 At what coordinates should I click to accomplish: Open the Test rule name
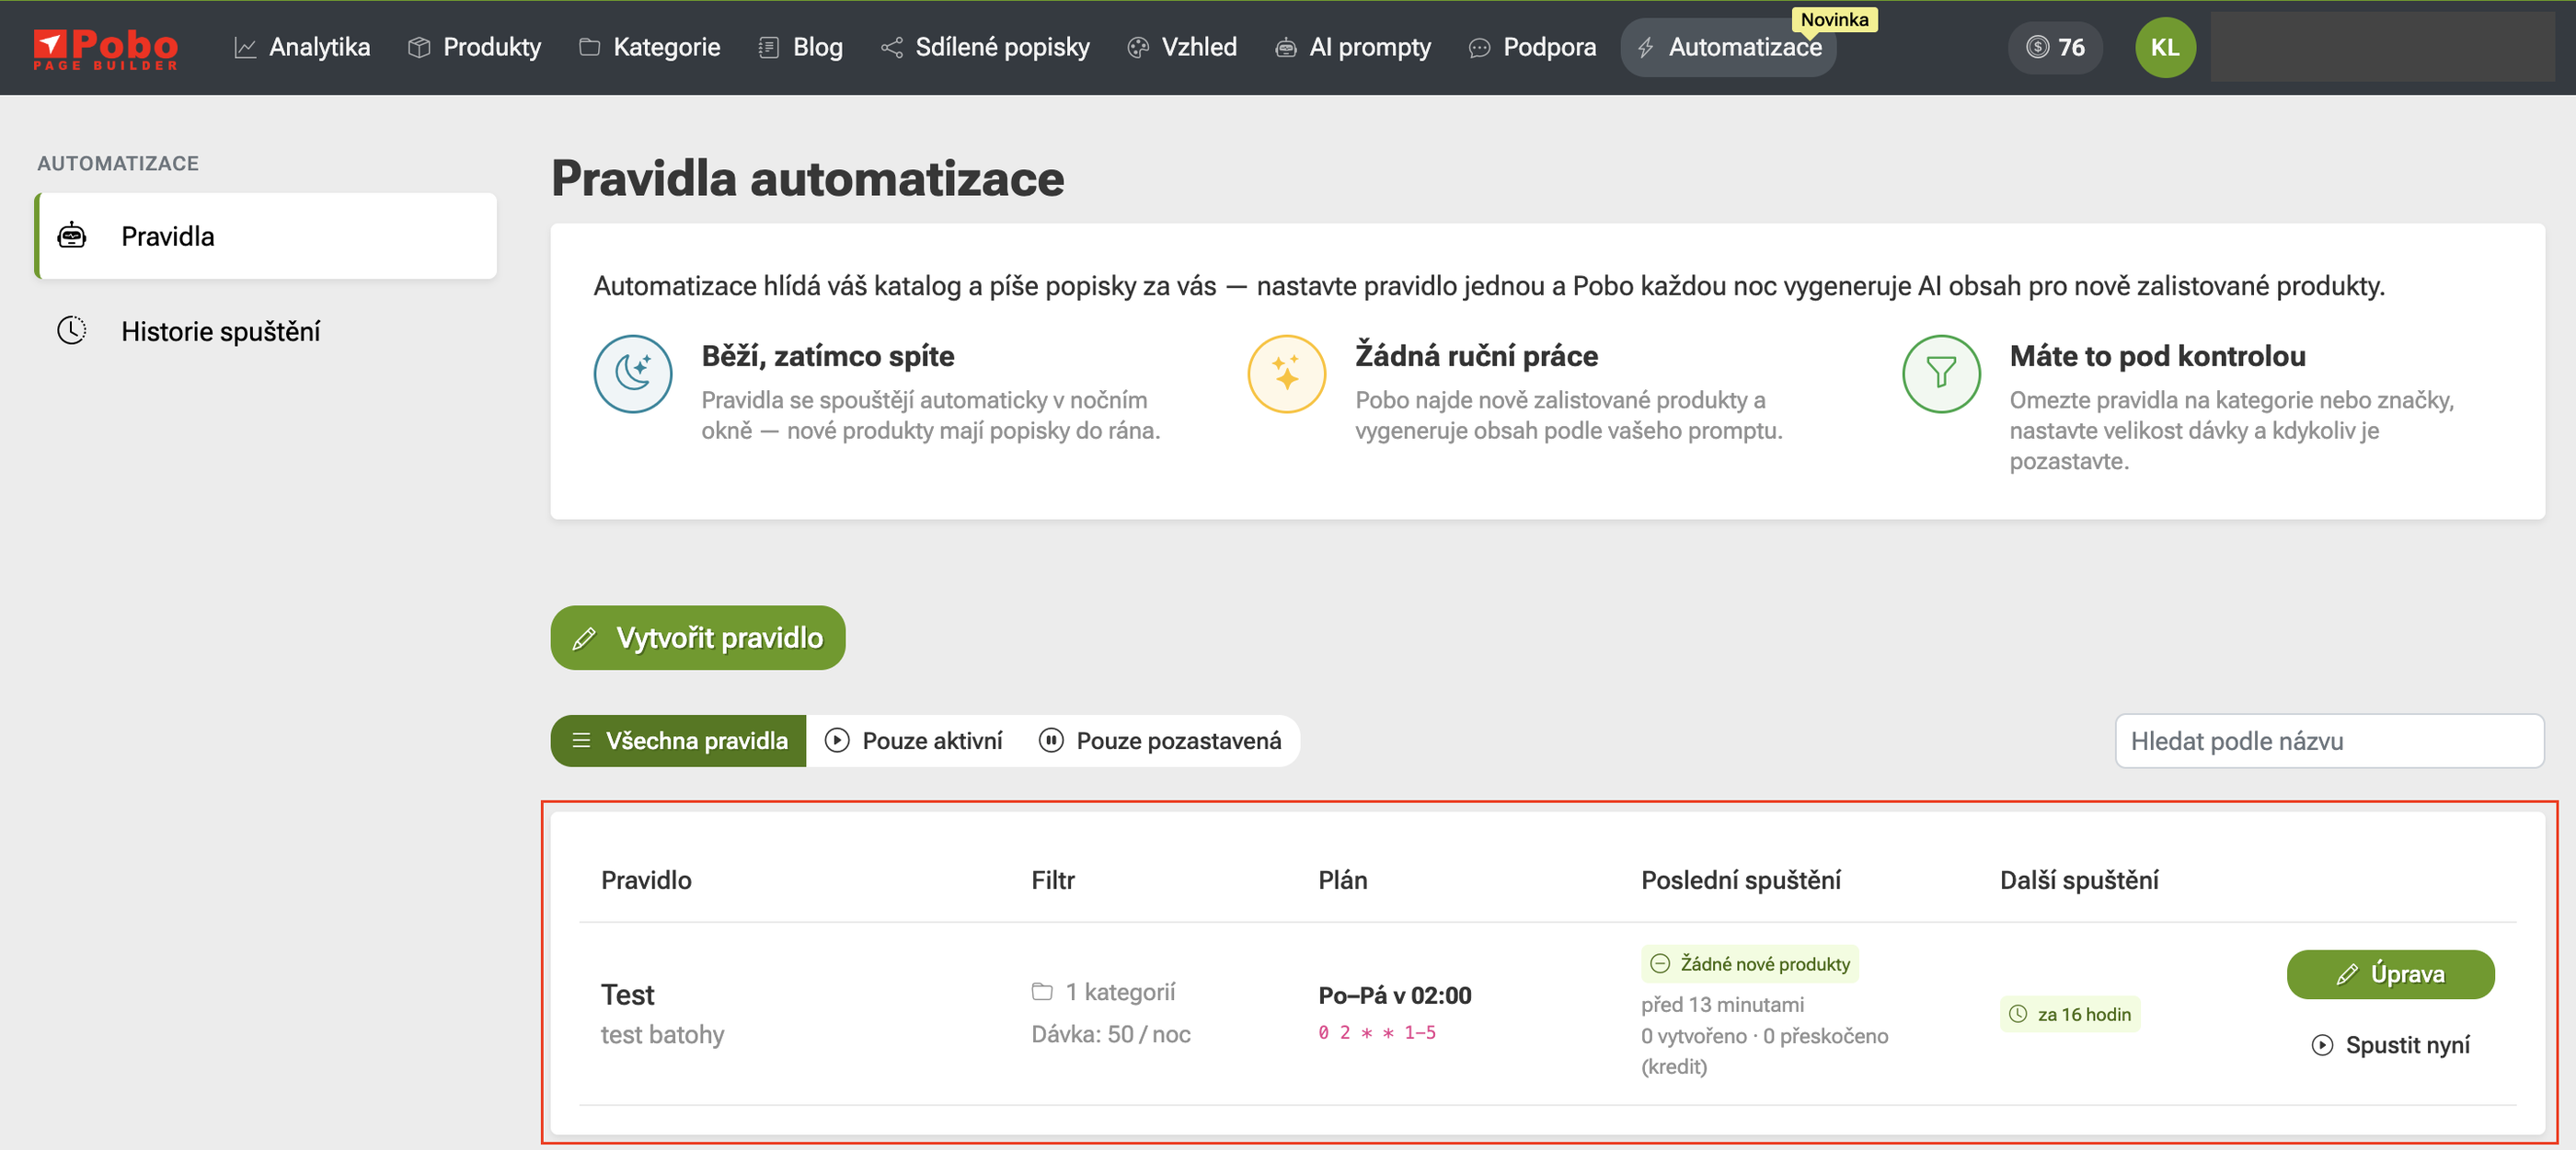tap(627, 995)
